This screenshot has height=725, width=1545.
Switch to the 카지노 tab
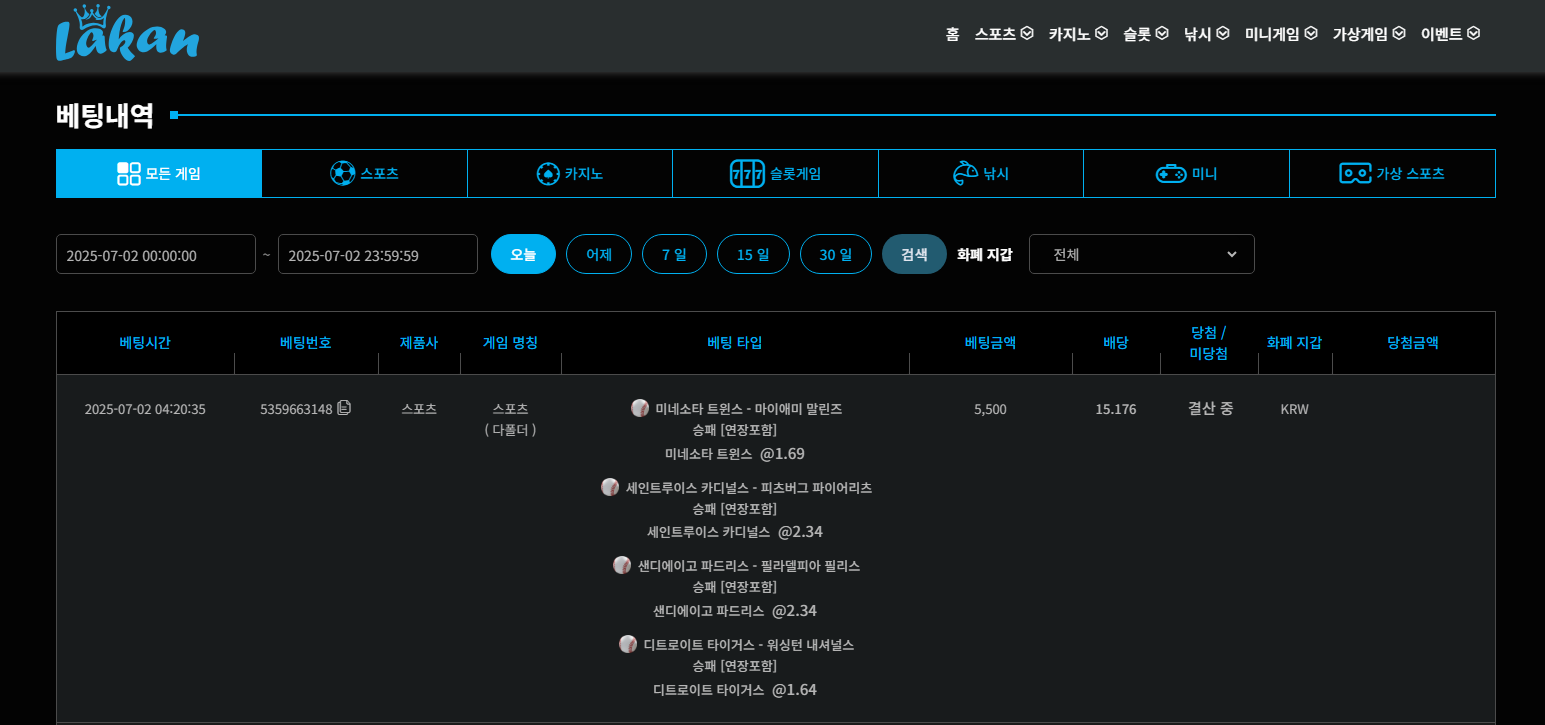(569, 174)
